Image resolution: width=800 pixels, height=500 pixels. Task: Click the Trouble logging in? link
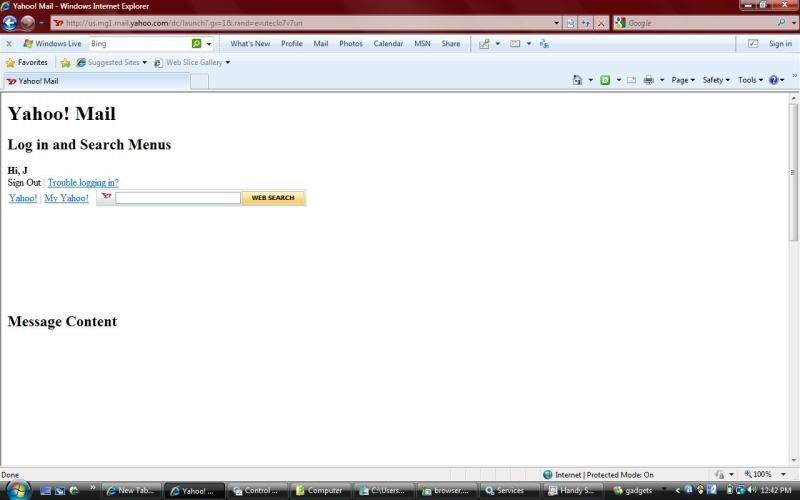pyautogui.click(x=83, y=183)
